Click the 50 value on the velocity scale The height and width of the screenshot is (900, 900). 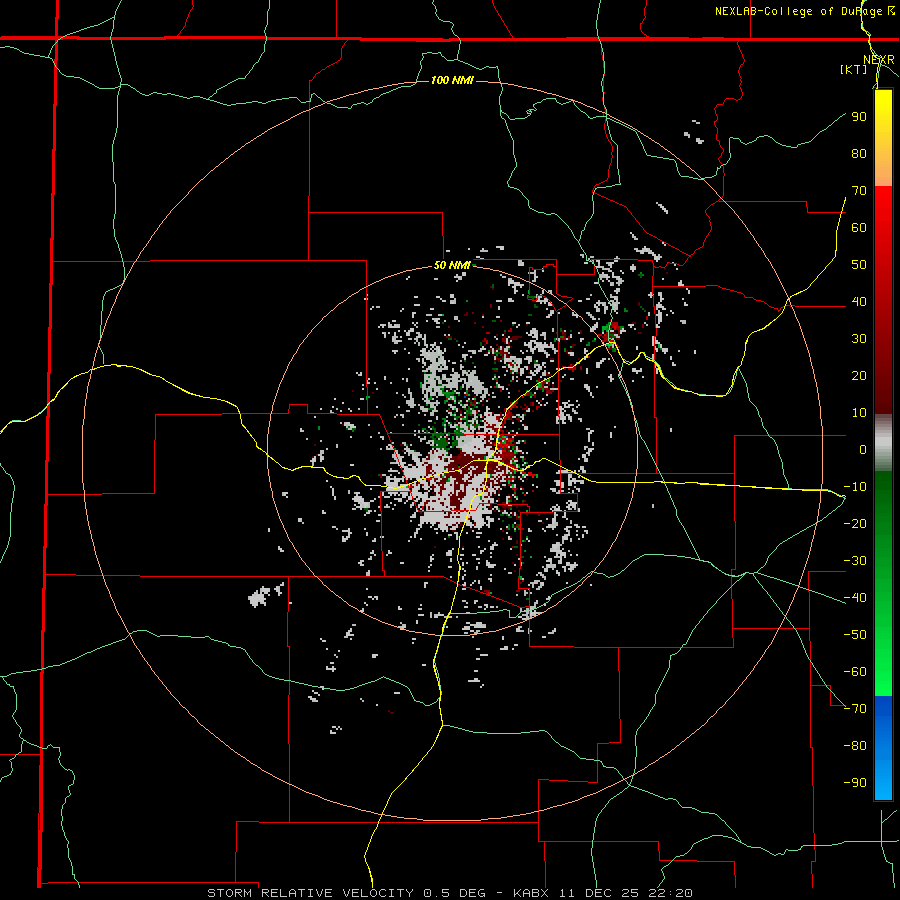(x=859, y=265)
